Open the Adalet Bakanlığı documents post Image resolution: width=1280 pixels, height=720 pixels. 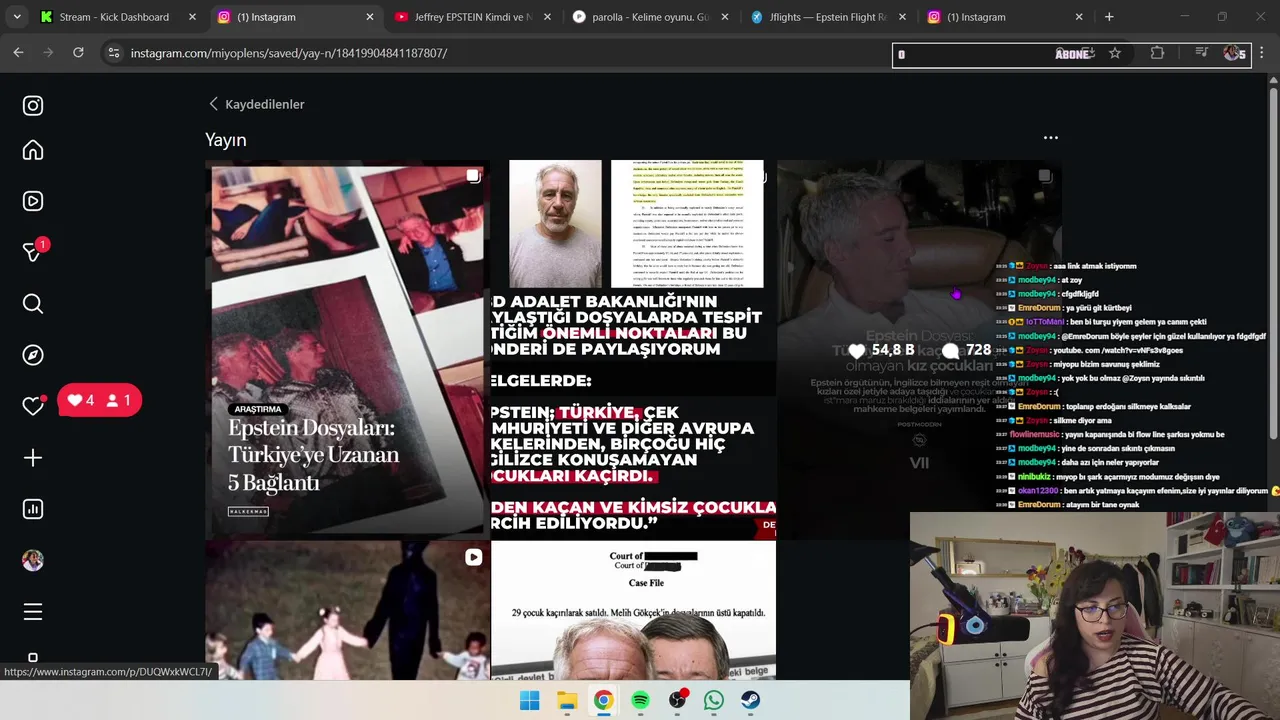[x=633, y=348]
